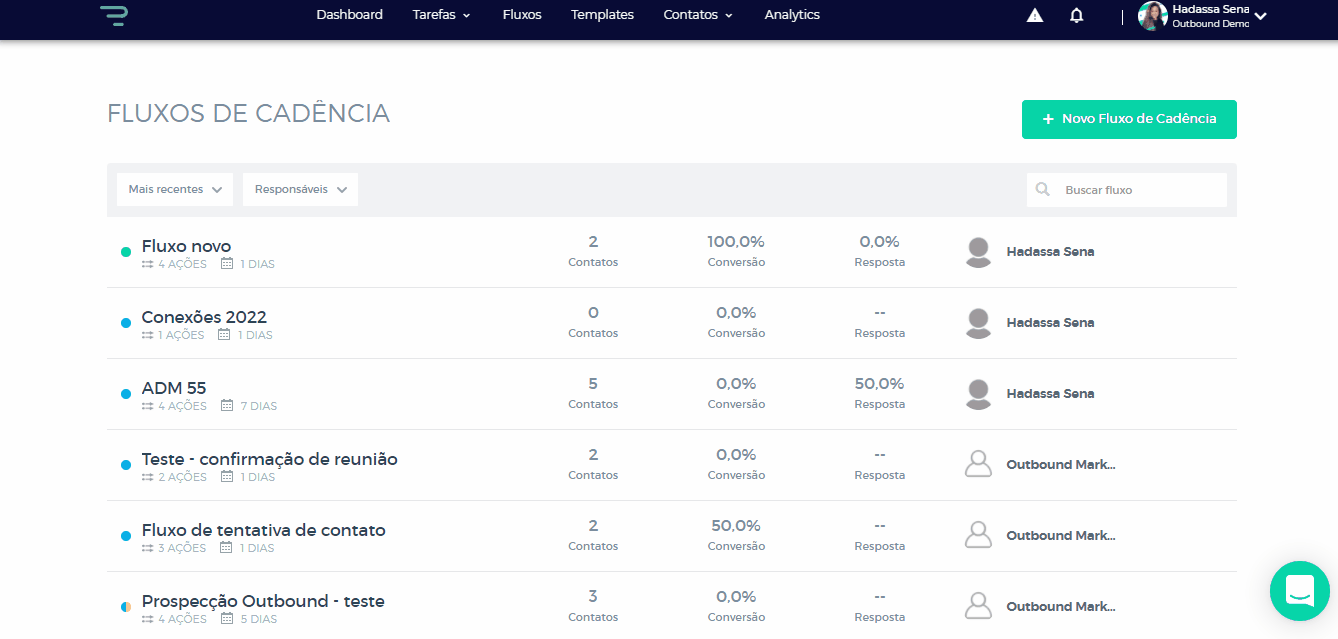Click half-orange status dot for Prospecção Outbound
Viewport: 1338px width, 639px height.
126,607
